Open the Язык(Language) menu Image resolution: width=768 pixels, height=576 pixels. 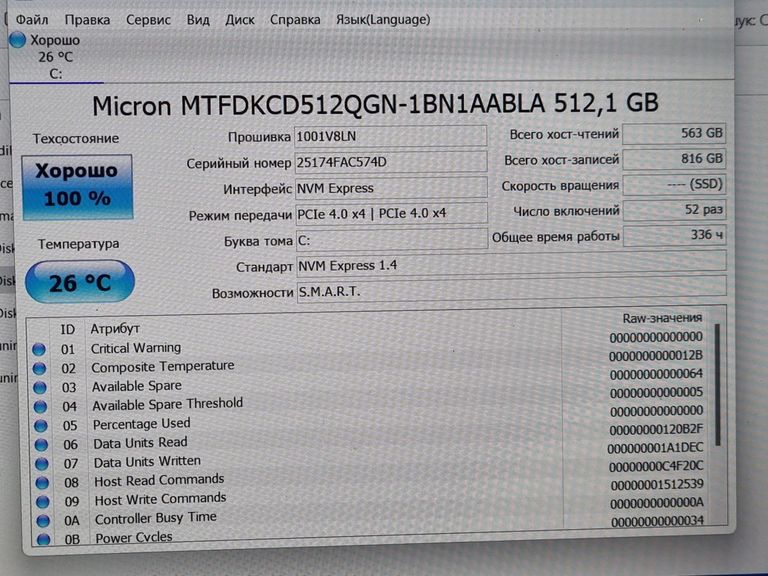tap(383, 20)
